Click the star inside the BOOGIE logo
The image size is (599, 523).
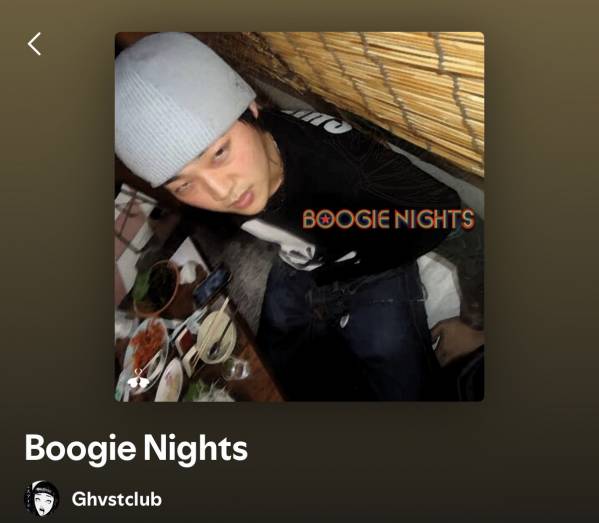pyautogui.click(x=325, y=219)
